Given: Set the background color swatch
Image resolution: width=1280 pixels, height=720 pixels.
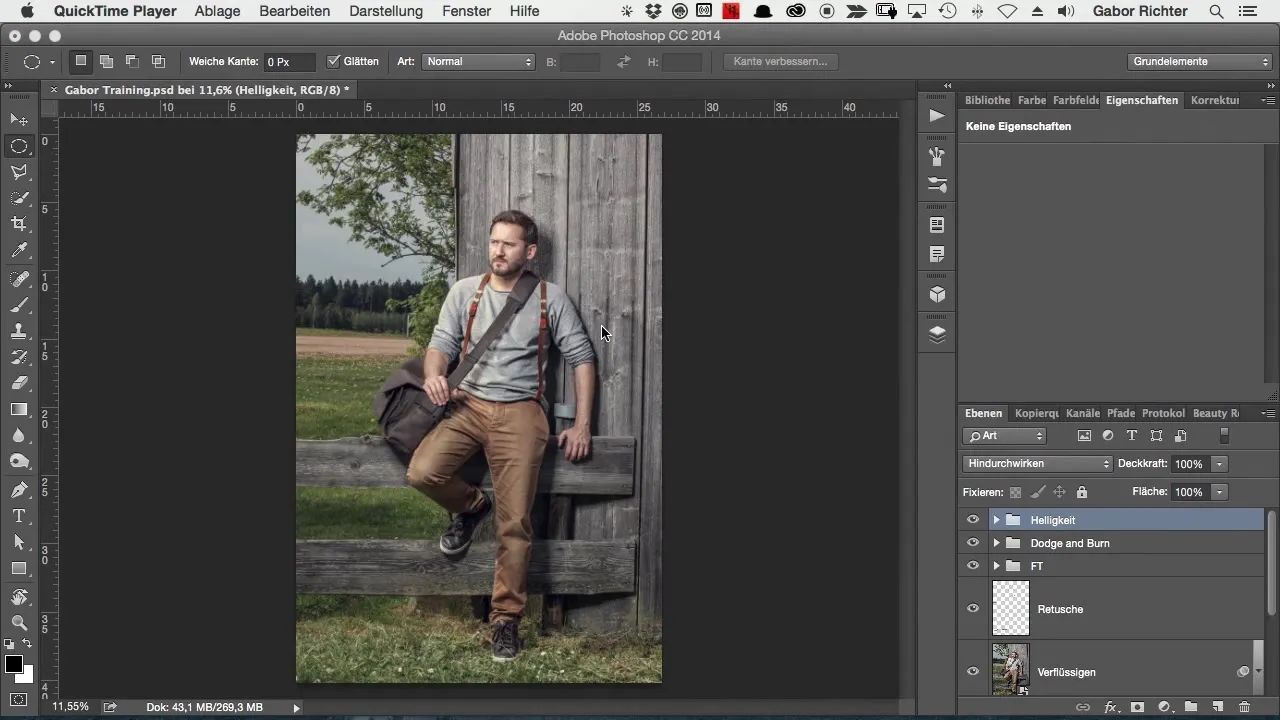Looking at the screenshot, I should coord(27,677).
